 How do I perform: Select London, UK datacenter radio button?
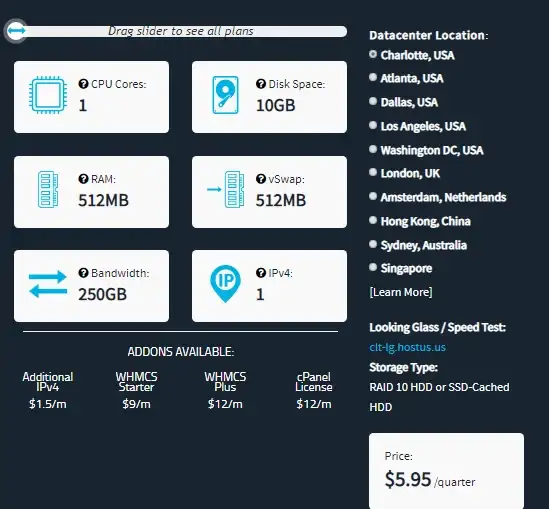373,173
